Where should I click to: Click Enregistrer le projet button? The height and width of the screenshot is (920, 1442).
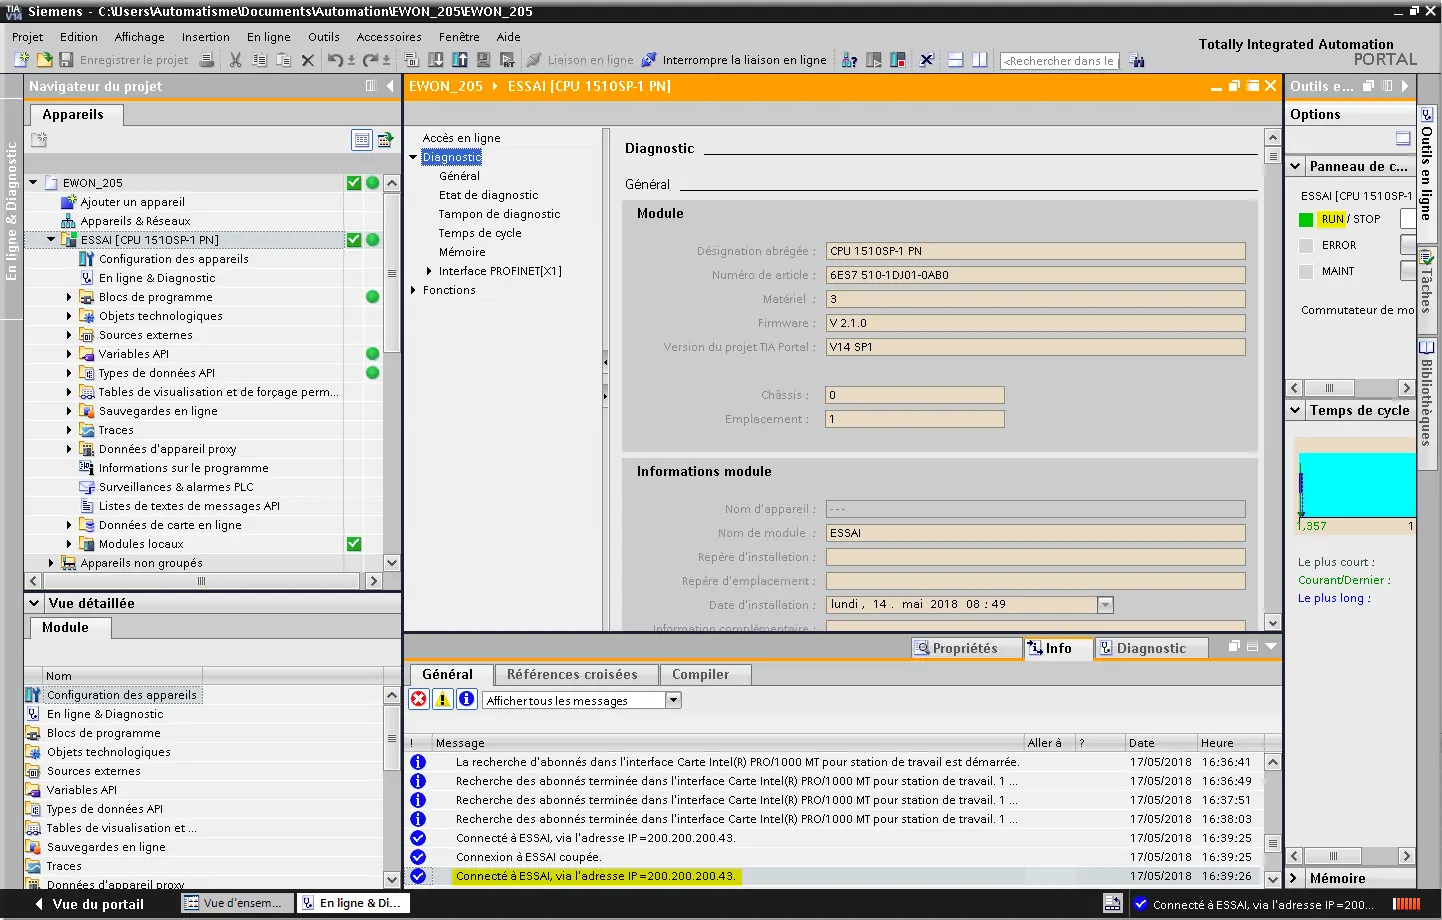pos(124,60)
